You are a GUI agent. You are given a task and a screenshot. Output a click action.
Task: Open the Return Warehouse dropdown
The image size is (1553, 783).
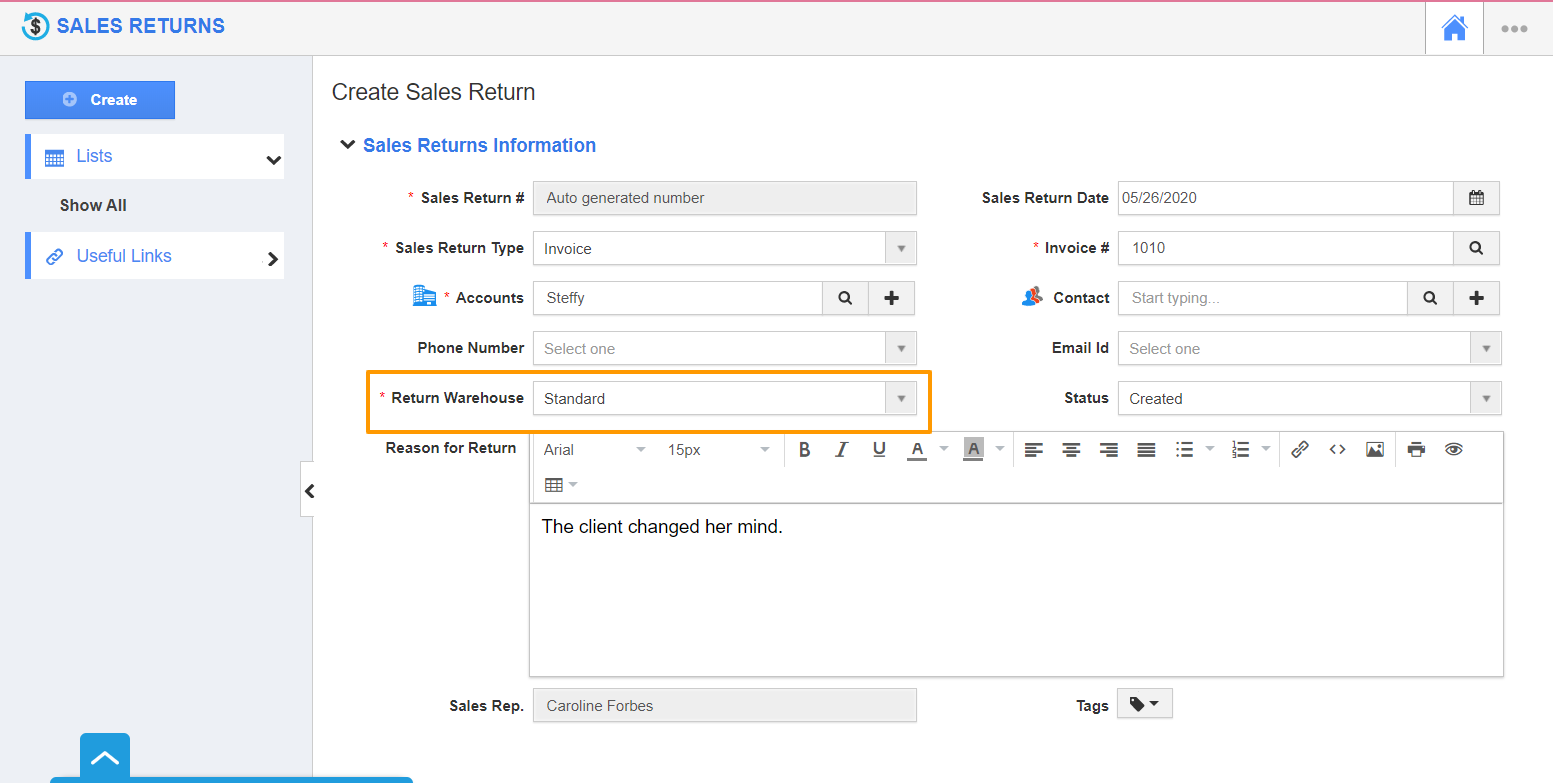click(900, 399)
